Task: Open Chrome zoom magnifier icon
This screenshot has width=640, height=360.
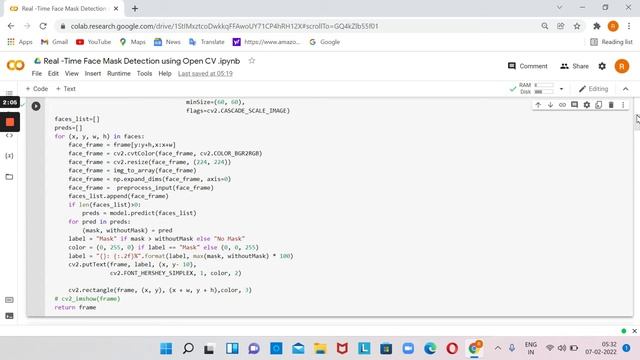Action: [544, 26]
